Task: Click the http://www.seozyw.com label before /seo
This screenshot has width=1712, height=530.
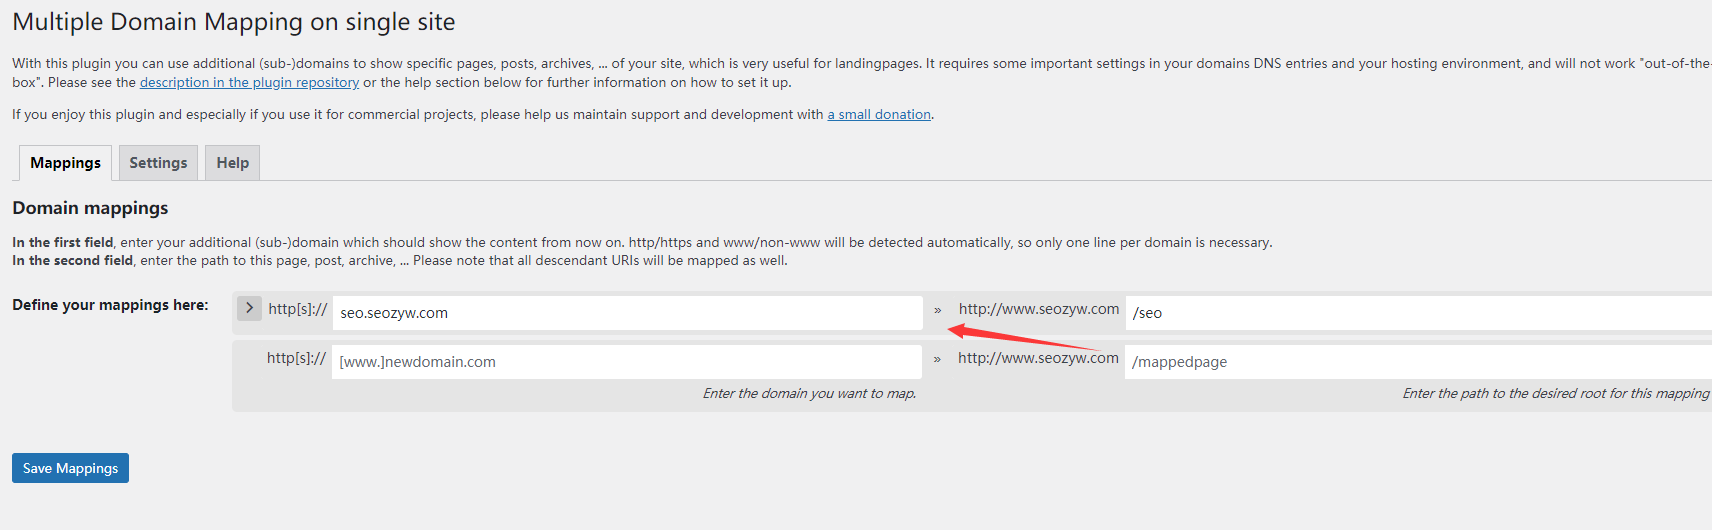Action: [1039, 309]
